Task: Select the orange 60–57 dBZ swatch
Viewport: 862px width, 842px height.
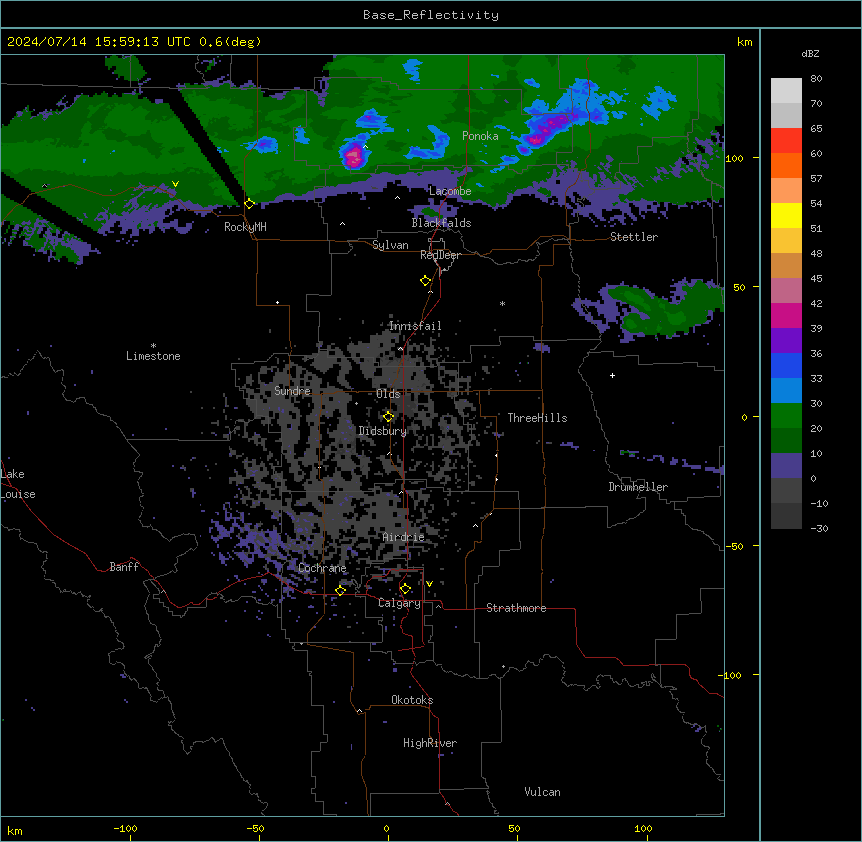Action: pyautogui.click(x=786, y=165)
